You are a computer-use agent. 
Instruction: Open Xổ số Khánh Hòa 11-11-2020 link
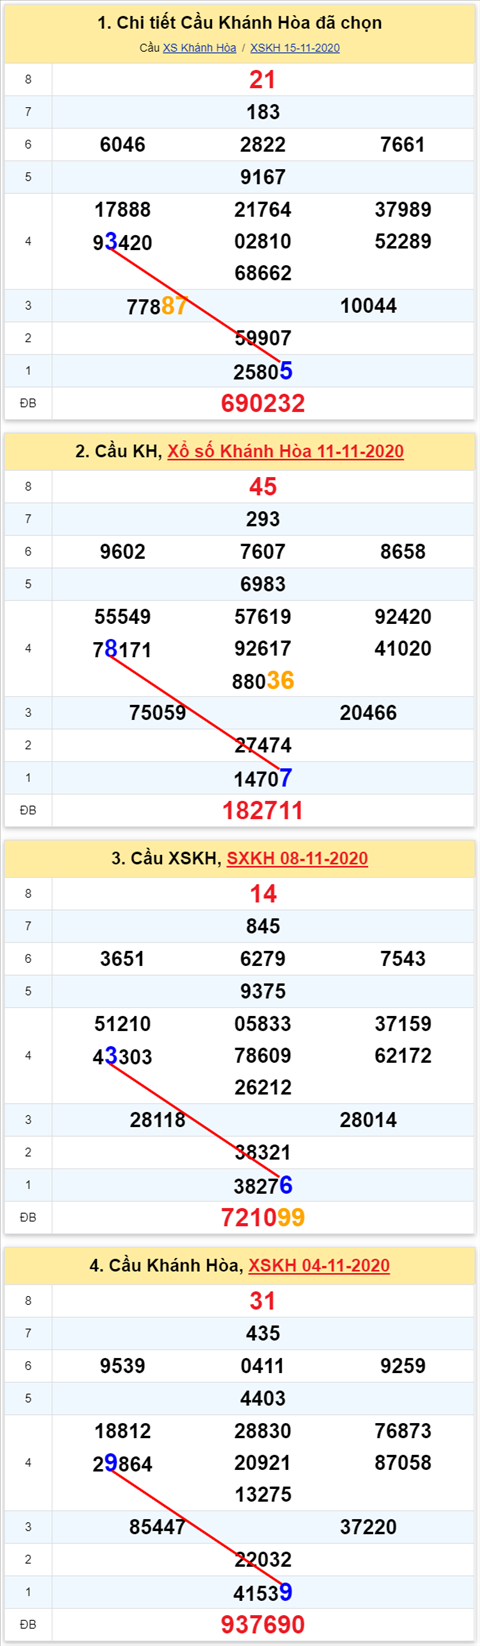pyautogui.click(x=286, y=451)
